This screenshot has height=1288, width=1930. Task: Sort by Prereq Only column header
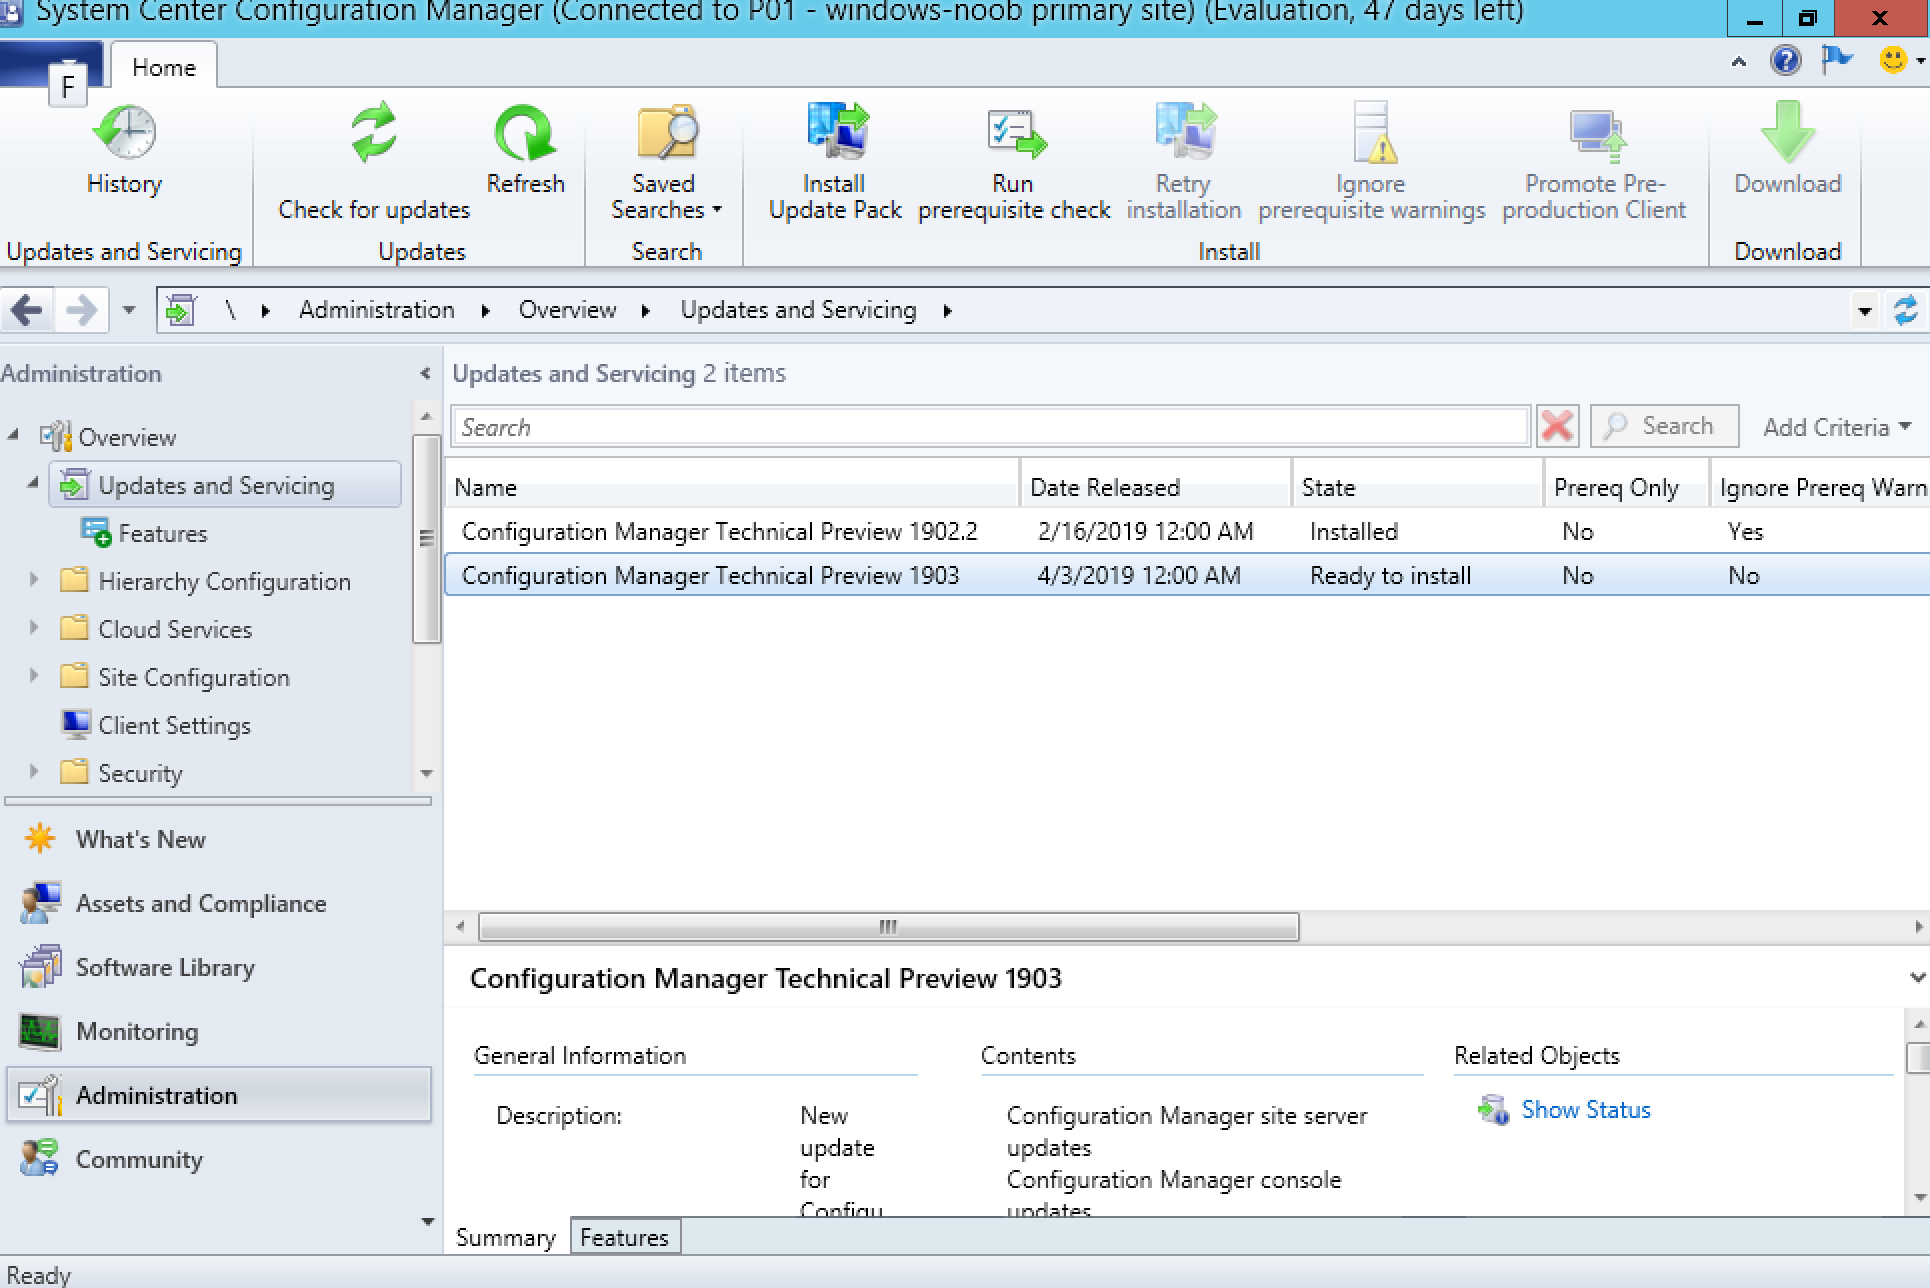click(x=1627, y=487)
